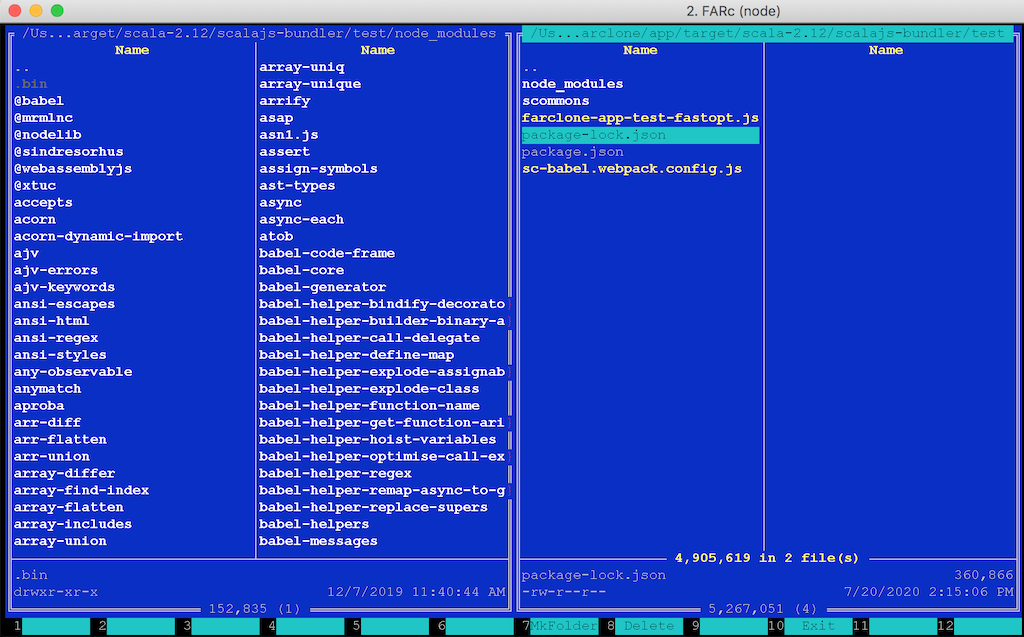1024x637 pixels.
Task: Select the scommons folder in right panel
Action: (x=556, y=101)
